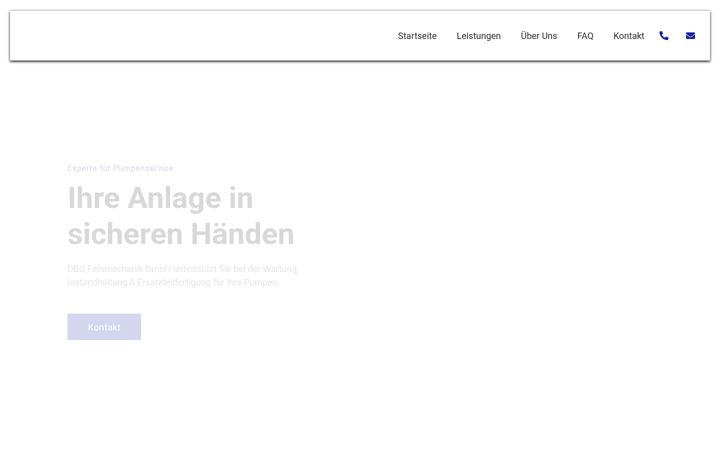
Task: Click the paragraph mentioning DBG Feinmechanik GmbH
Action: click(182, 276)
